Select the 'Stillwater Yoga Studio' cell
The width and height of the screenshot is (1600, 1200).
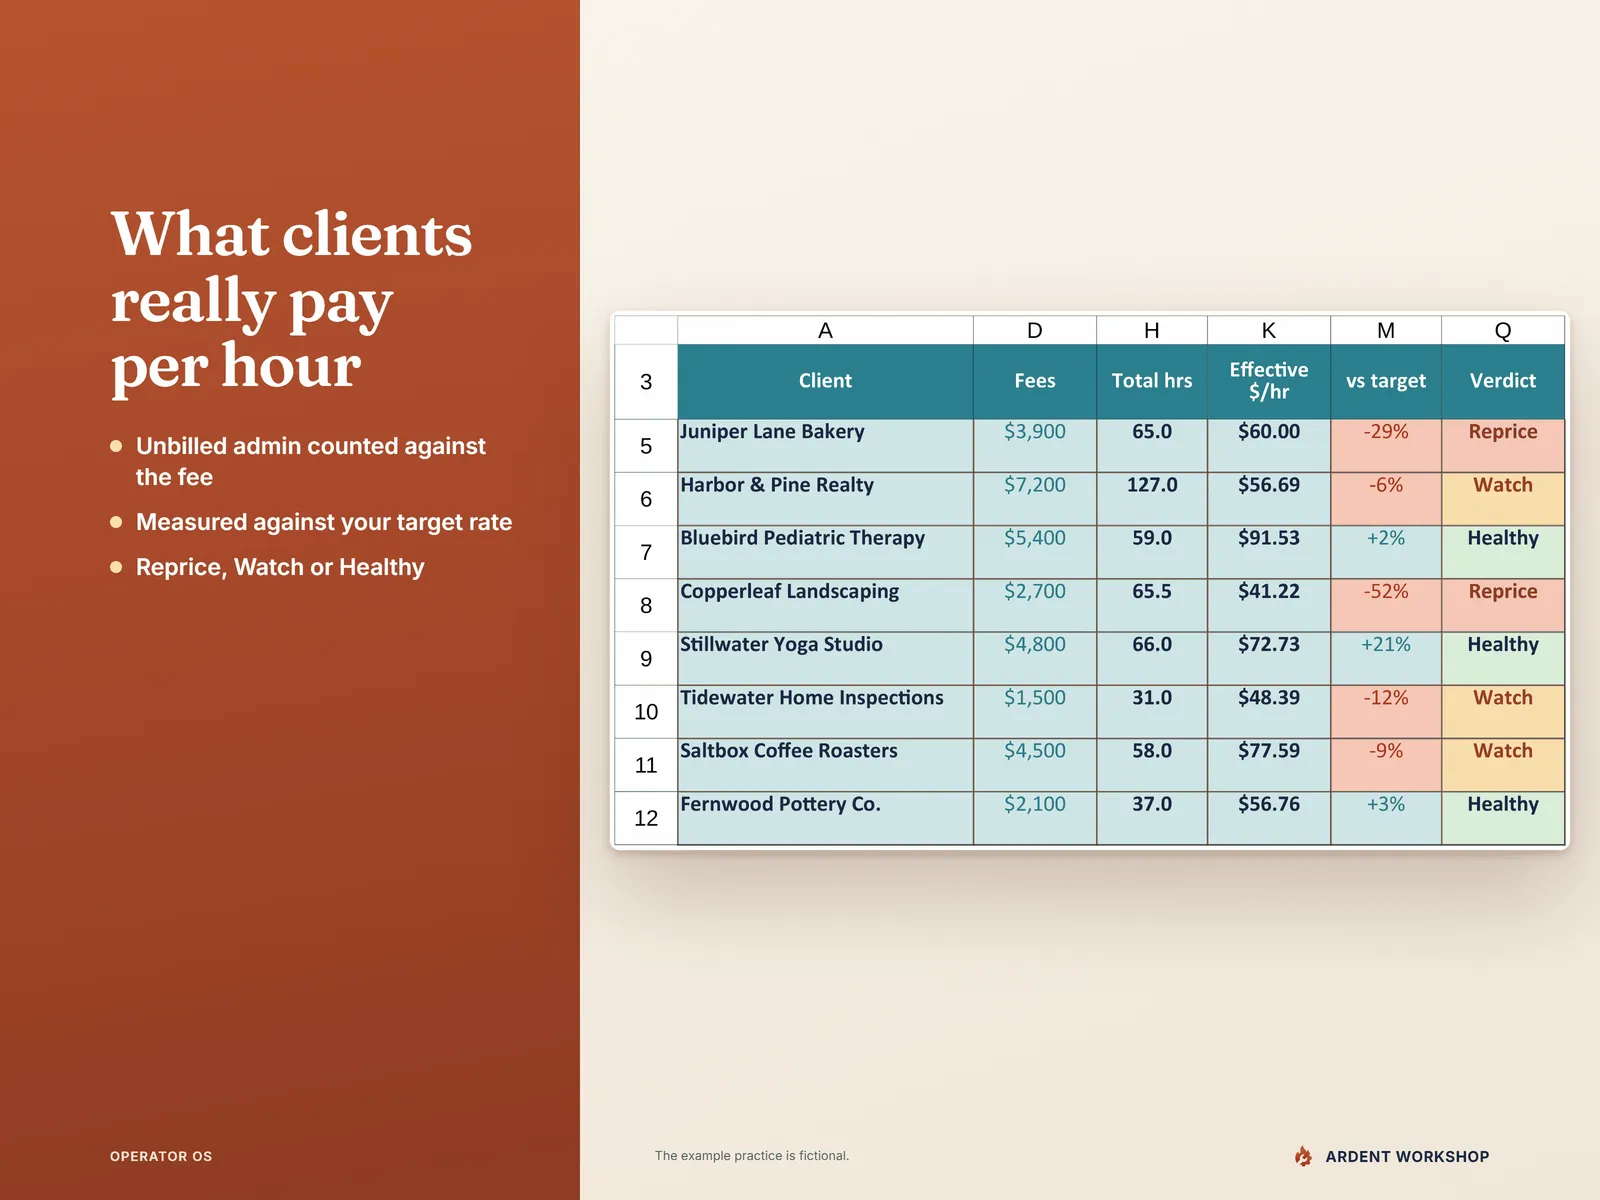click(x=825, y=658)
